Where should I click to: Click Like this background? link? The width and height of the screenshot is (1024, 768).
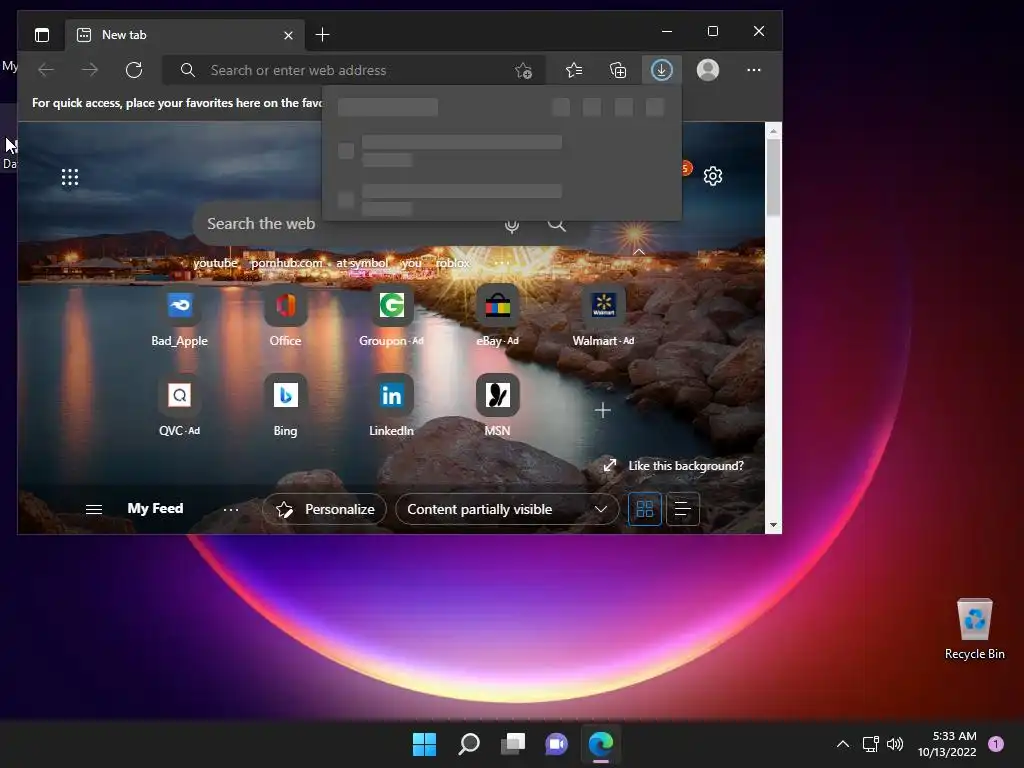[686, 466]
